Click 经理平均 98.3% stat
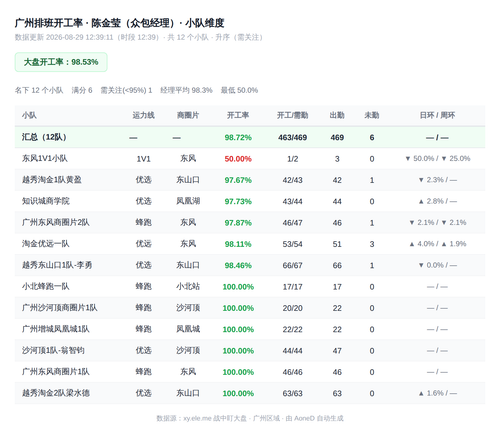This screenshot has height=440, width=500. click(x=186, y=90)
